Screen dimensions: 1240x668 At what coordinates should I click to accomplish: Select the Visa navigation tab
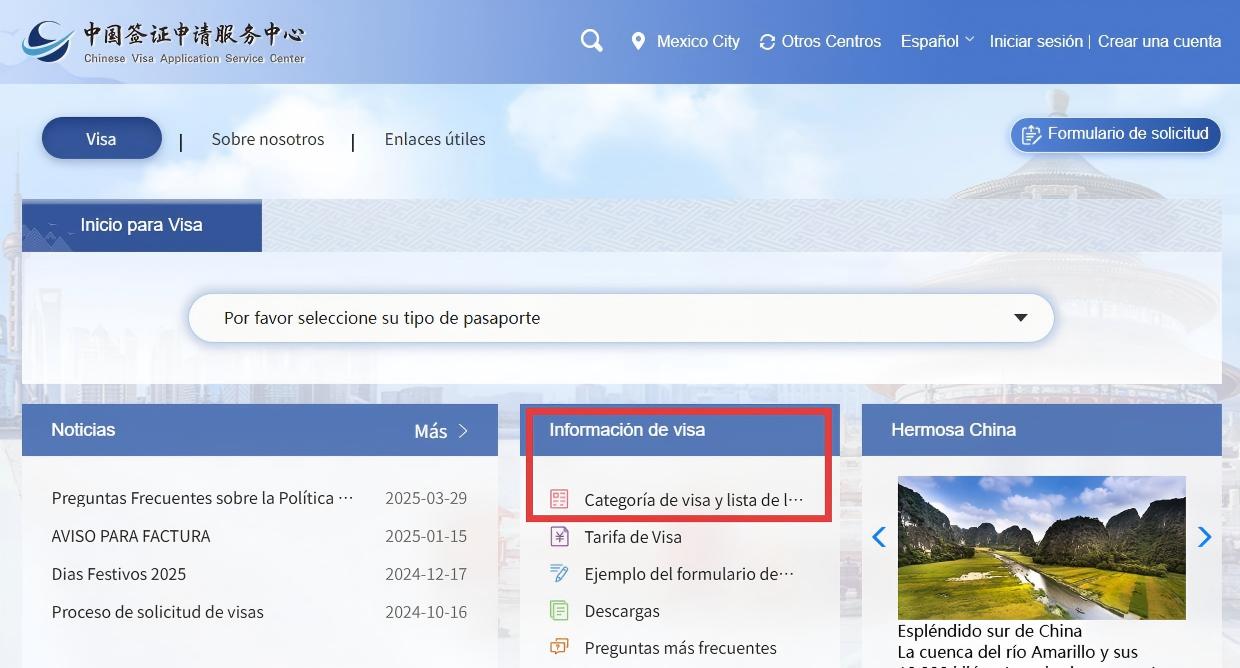(x=101, y=139)
